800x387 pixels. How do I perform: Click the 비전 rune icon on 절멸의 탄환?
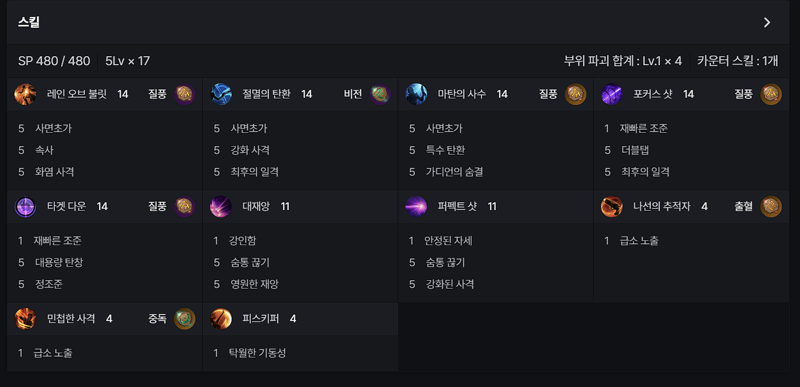tap(380, 94)
